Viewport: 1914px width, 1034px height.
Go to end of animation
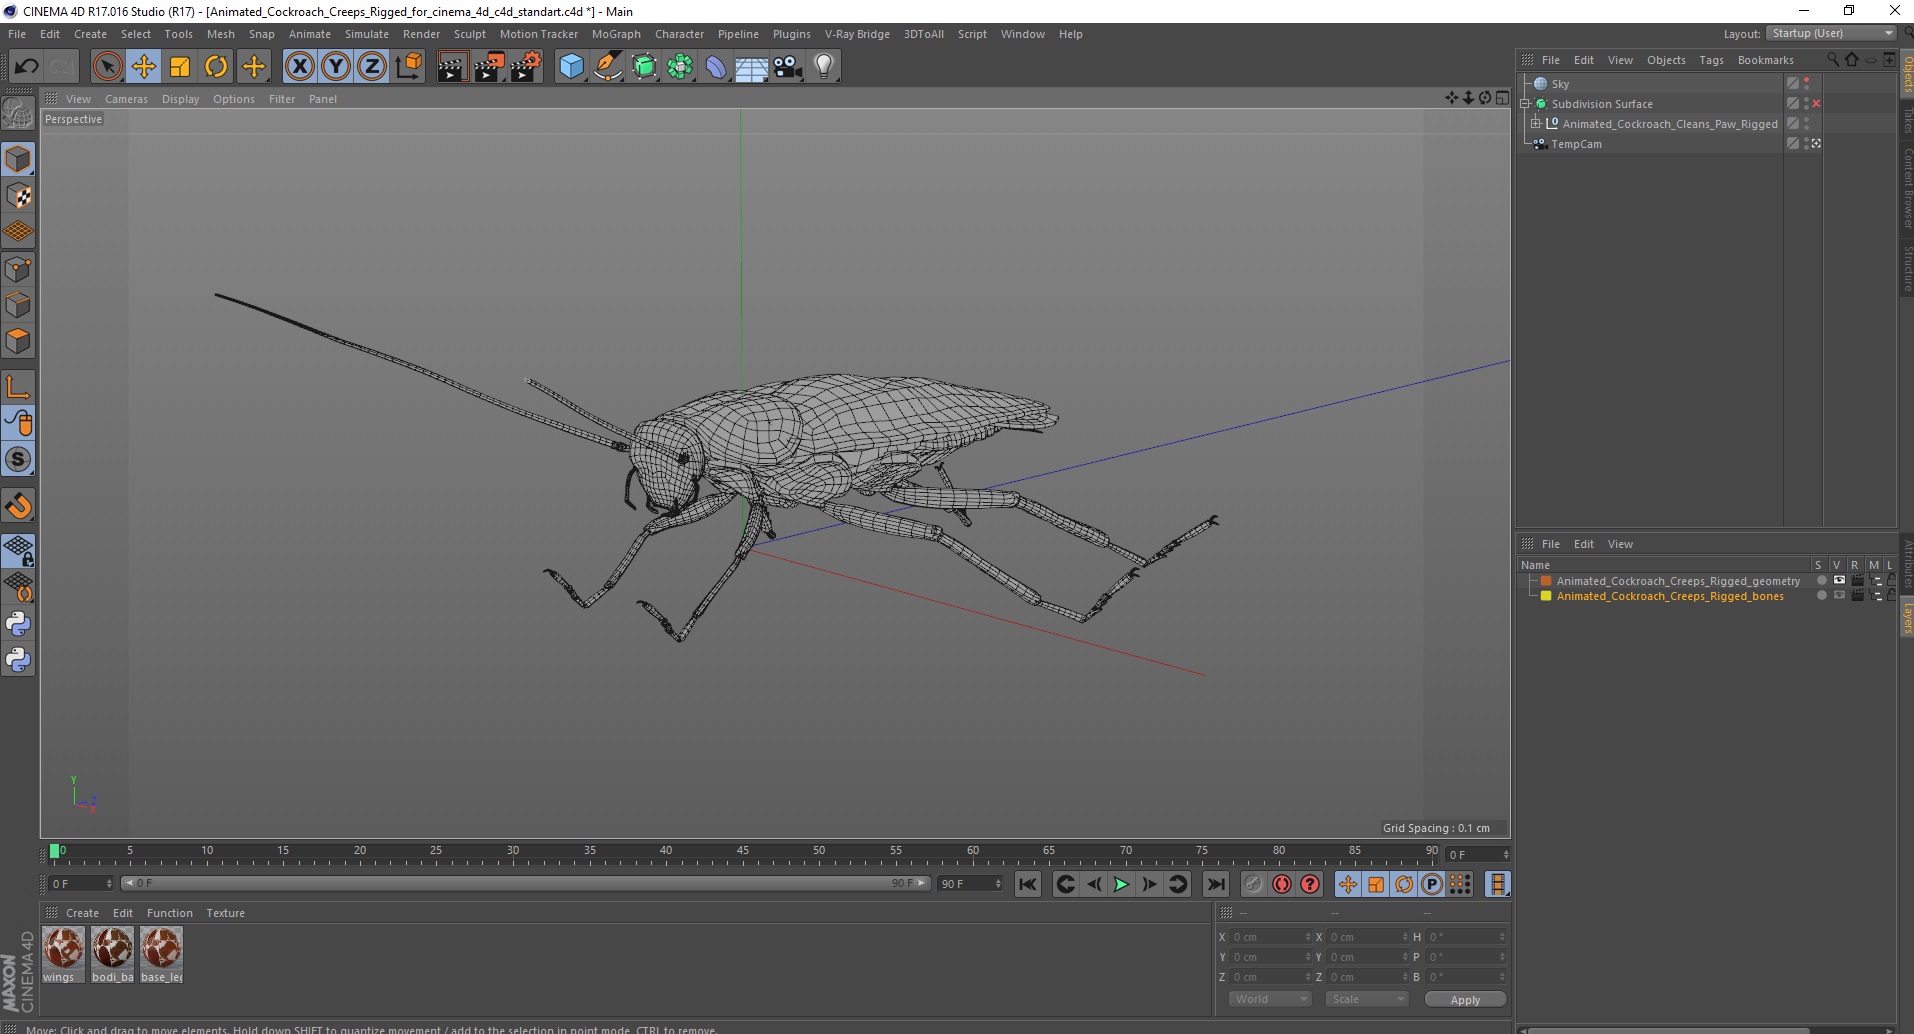pyautogui.click(x=1215, y=884)
